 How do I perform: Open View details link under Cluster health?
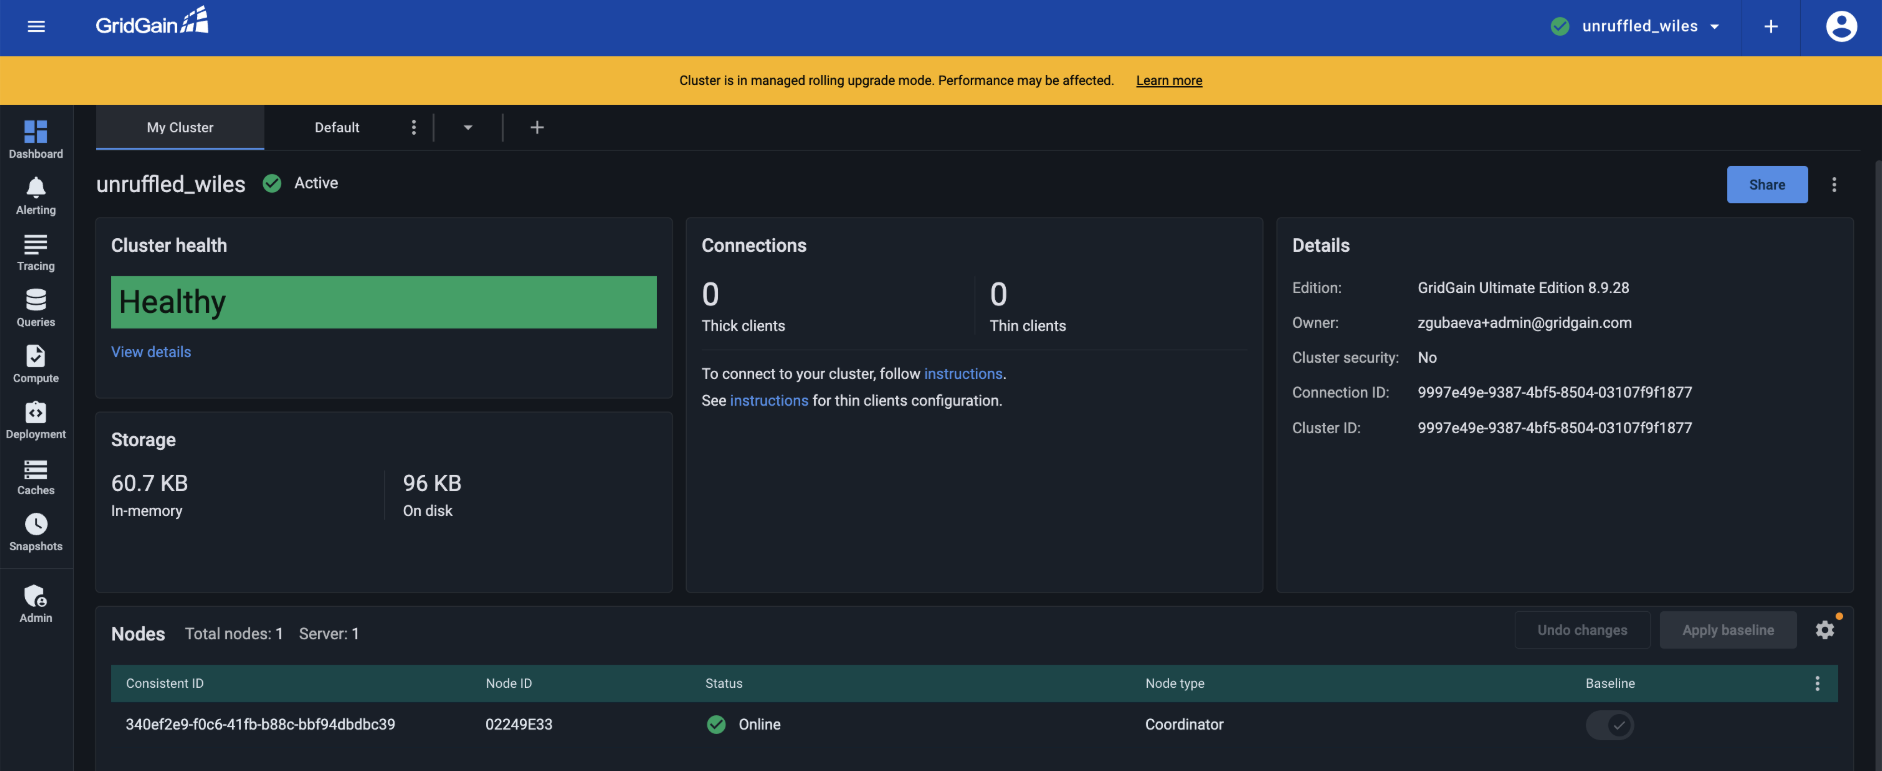pos(151,352)
